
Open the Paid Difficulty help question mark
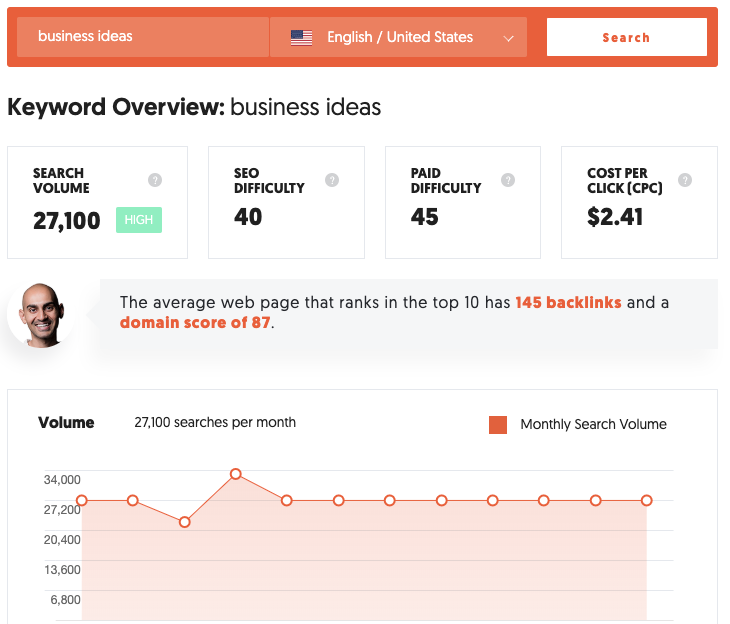click(x=508, y=180)
